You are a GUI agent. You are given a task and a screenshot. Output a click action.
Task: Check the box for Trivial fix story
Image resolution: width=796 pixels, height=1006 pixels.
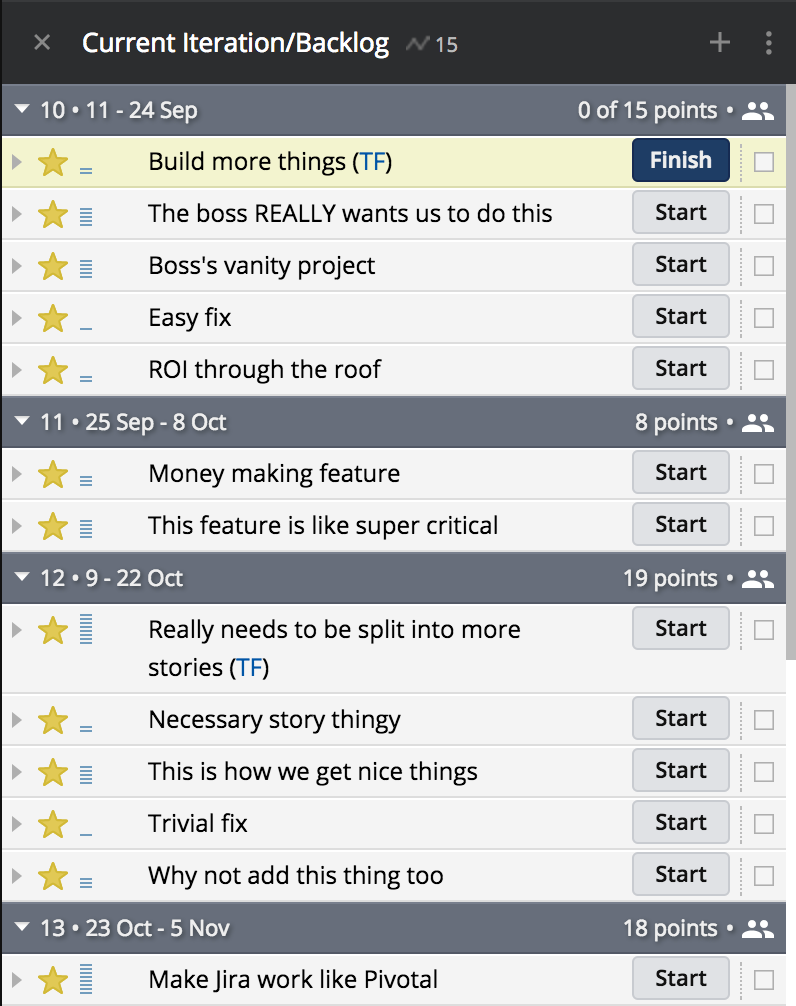pyautogui.click(x=764, y=824)
